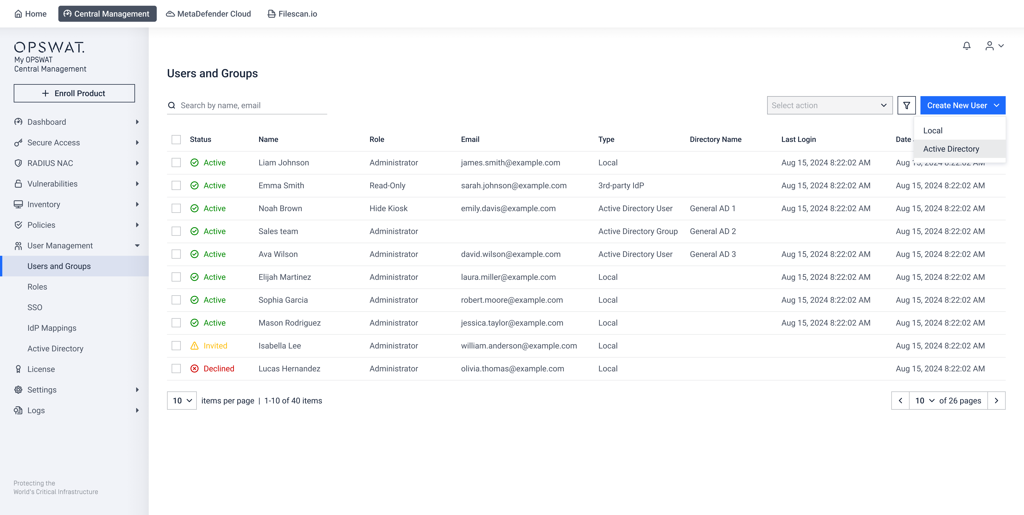Tick the select-all checkbox in table header
The image size is (1024, 515).
(176, 140)
